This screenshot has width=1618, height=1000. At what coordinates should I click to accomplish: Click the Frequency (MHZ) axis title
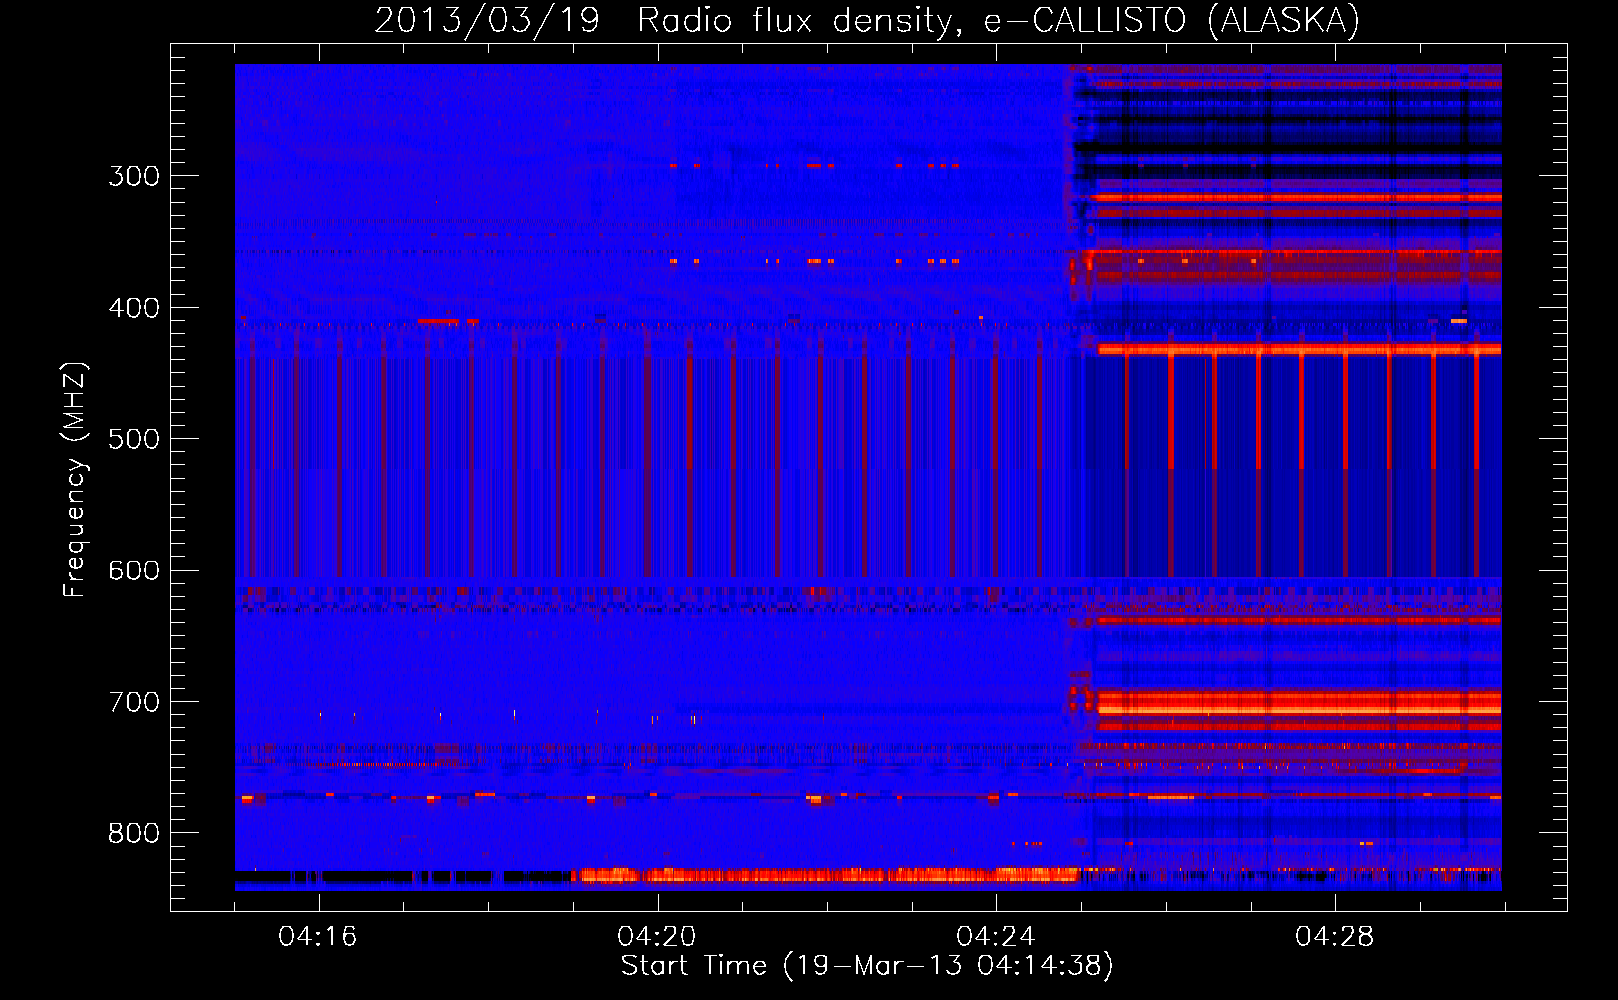pyautogui.click(x=75, y=479)
